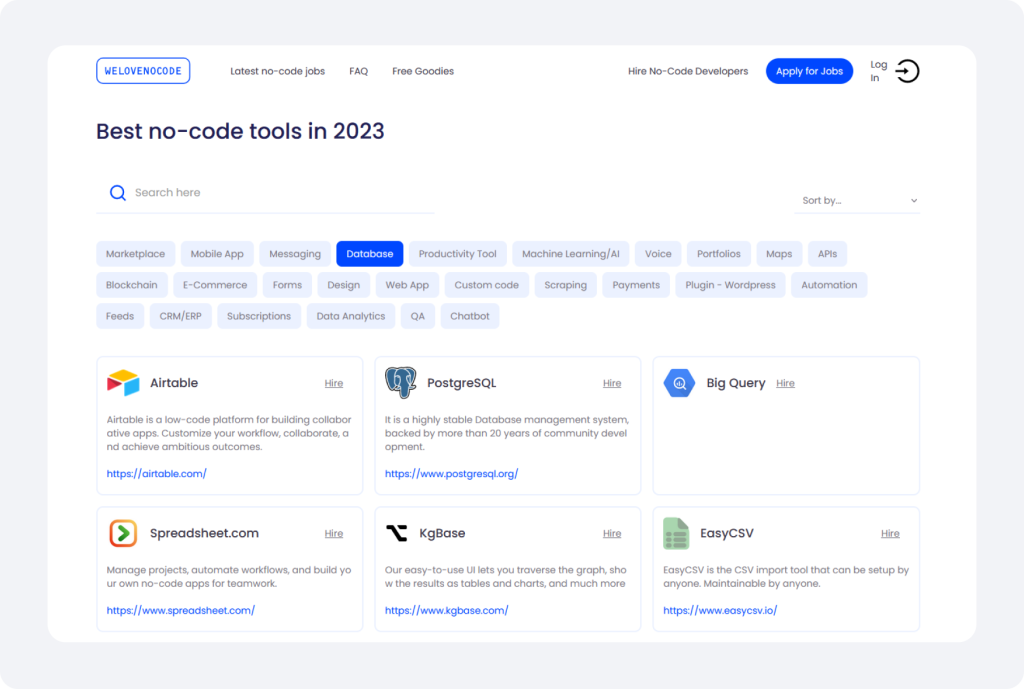Click Hire on the Airtable card
The height and width of the screenshot is (689, 1024).
pyautogui.click(x=334, y=383)
